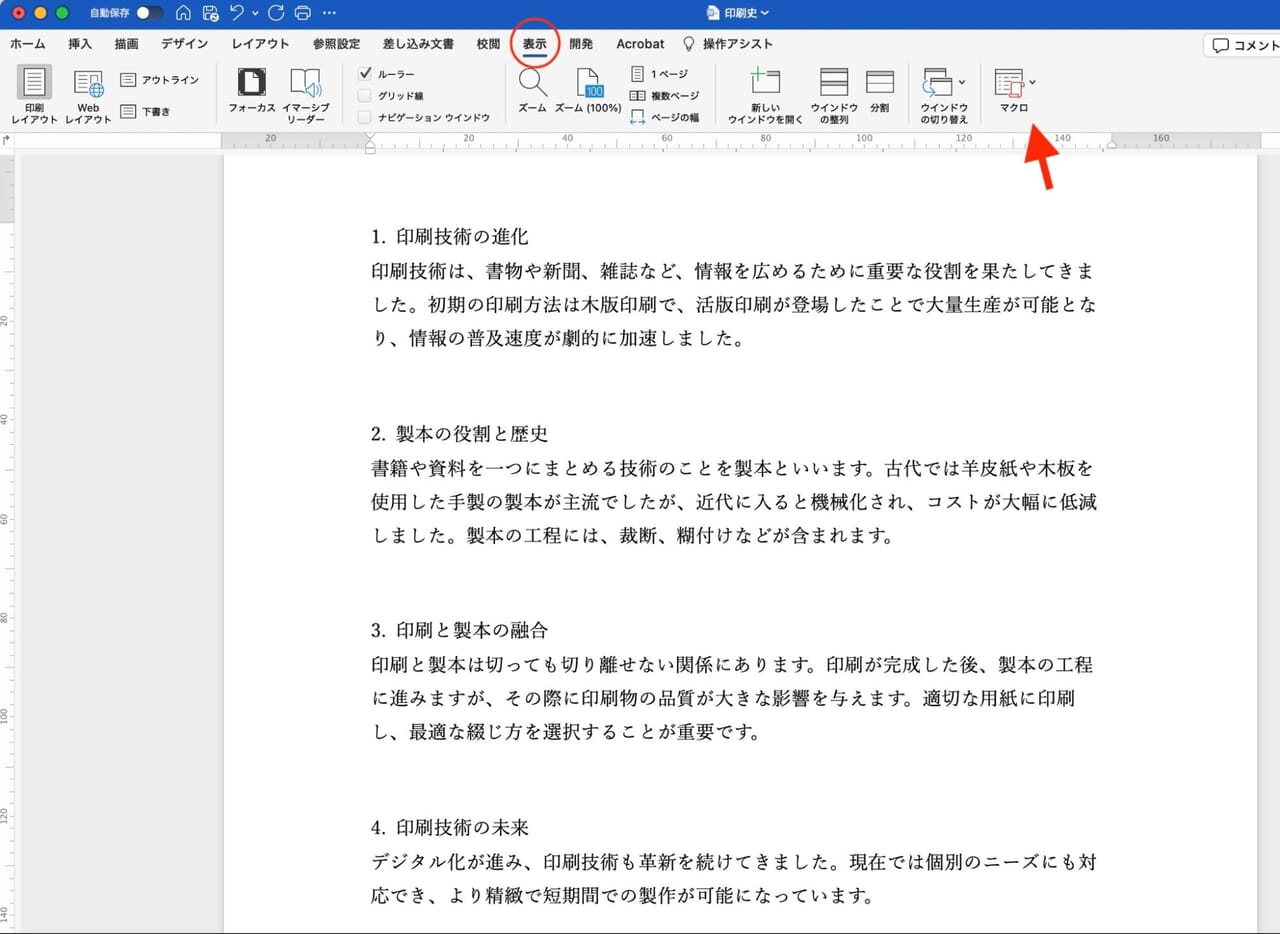
Task: Click the 分割 split window icon
Action: tap(879, 82)
